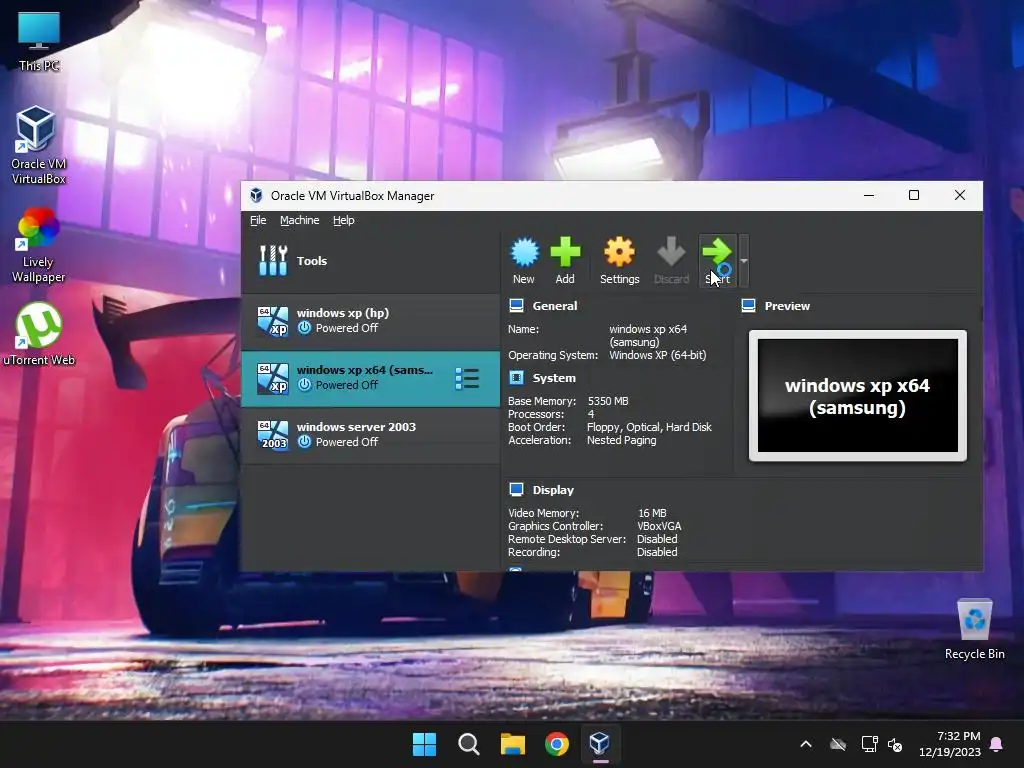Image resolution: width=1024 pixels, height=768 pixels.
Task: Click the windows server 2003 OS icon
Action: click(272, 435)
